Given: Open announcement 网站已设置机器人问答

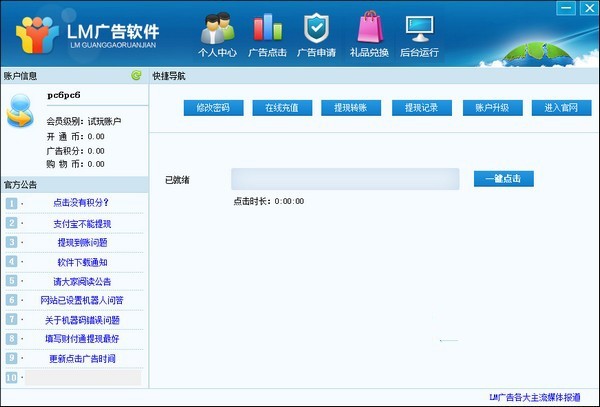Looking at the screenshot, I should [x=82, y=300].
